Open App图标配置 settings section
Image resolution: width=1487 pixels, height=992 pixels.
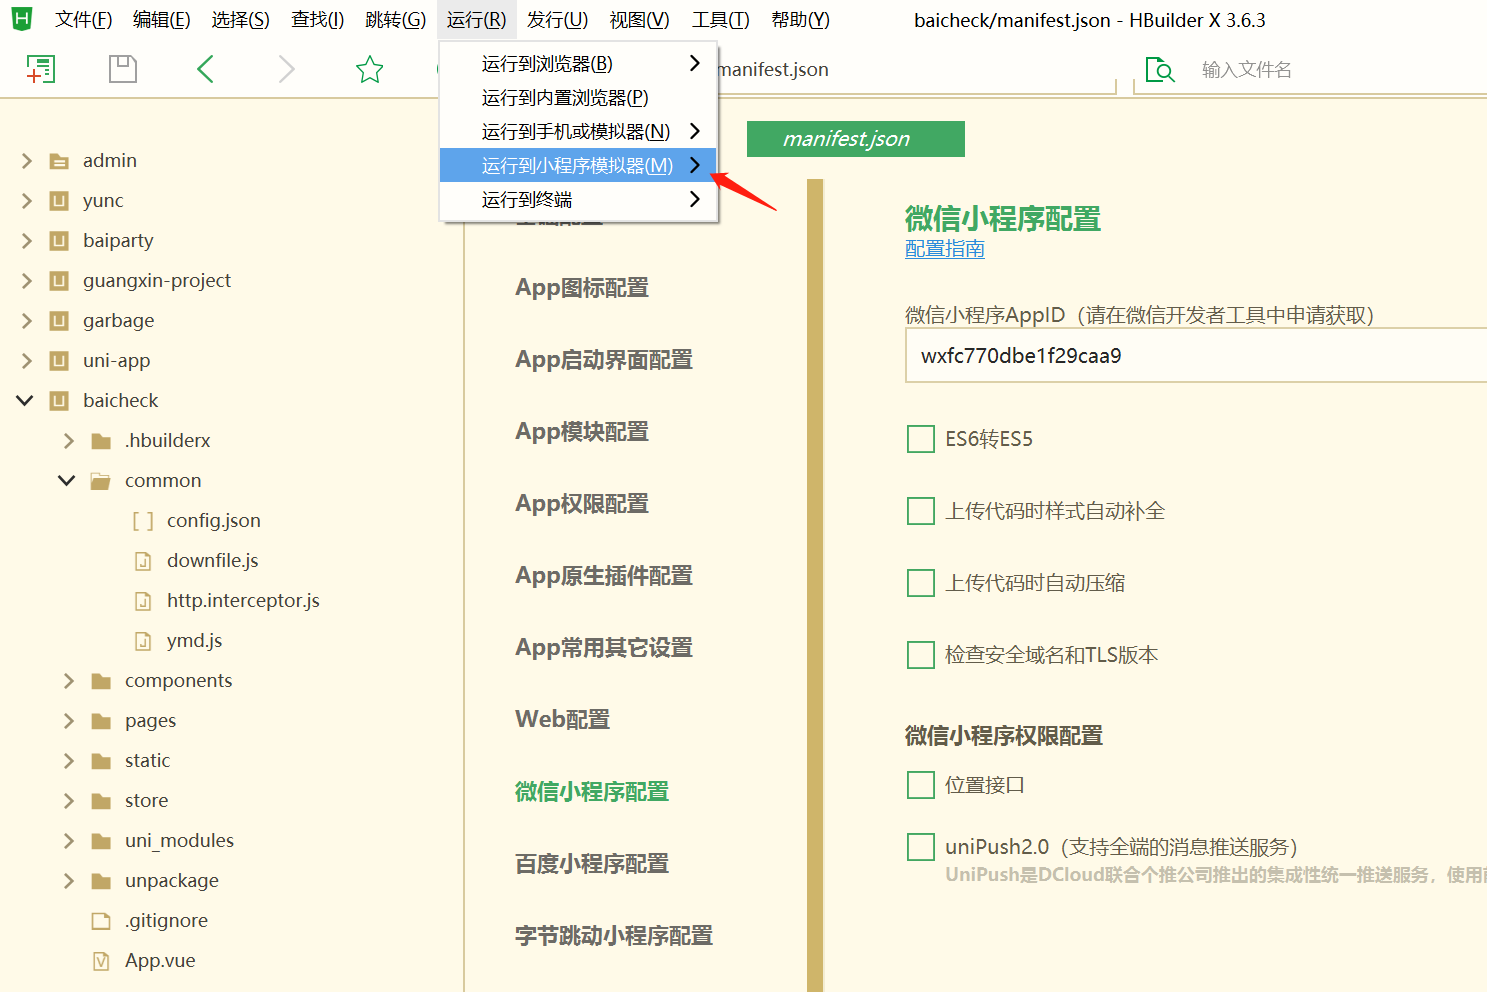click(x=582, y=288)
